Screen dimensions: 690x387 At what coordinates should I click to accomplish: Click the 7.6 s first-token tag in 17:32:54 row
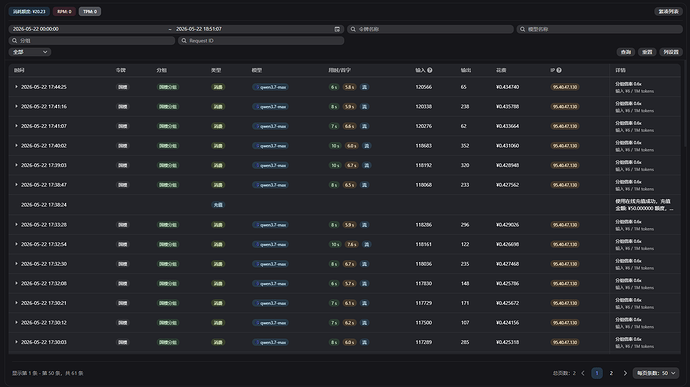[351, 244]
